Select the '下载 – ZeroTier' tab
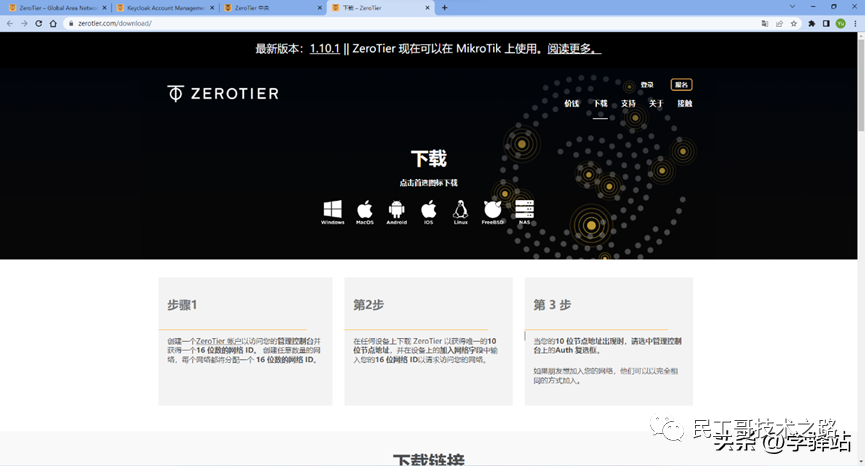The width and height of the screenshot is (865, 466). pos(381,8)
